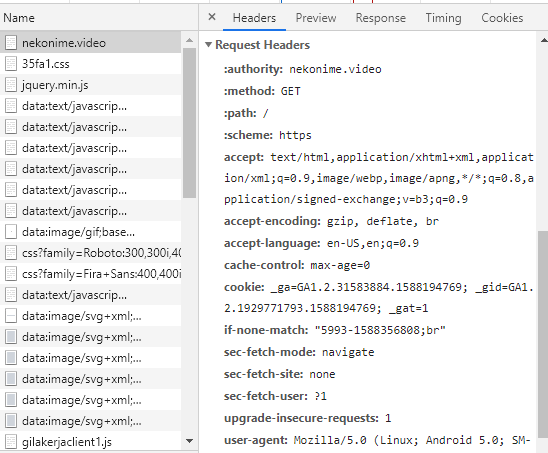Close the request details pane
This screenshot has width=548, height=453.
point(212,17)
